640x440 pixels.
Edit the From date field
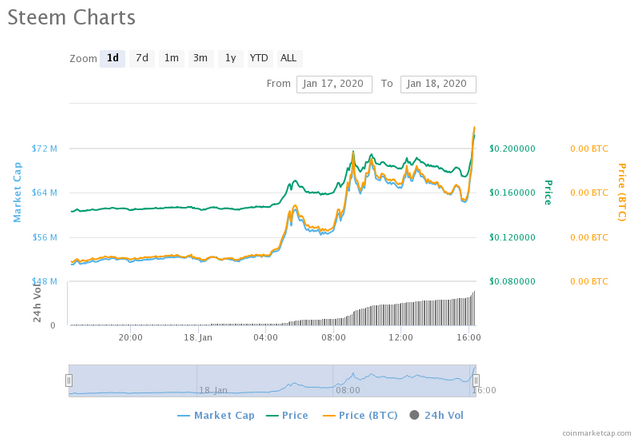click(334, 84)
